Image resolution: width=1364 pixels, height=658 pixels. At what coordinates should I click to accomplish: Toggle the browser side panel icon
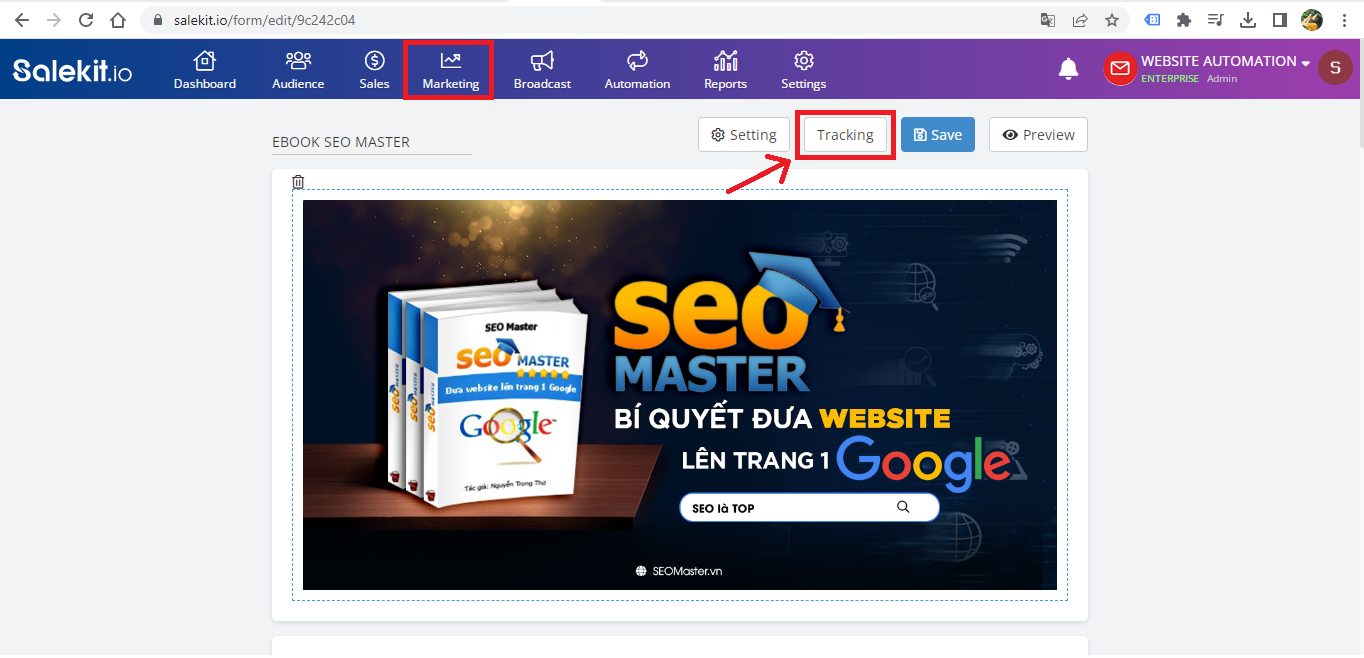click(1279, 20)
